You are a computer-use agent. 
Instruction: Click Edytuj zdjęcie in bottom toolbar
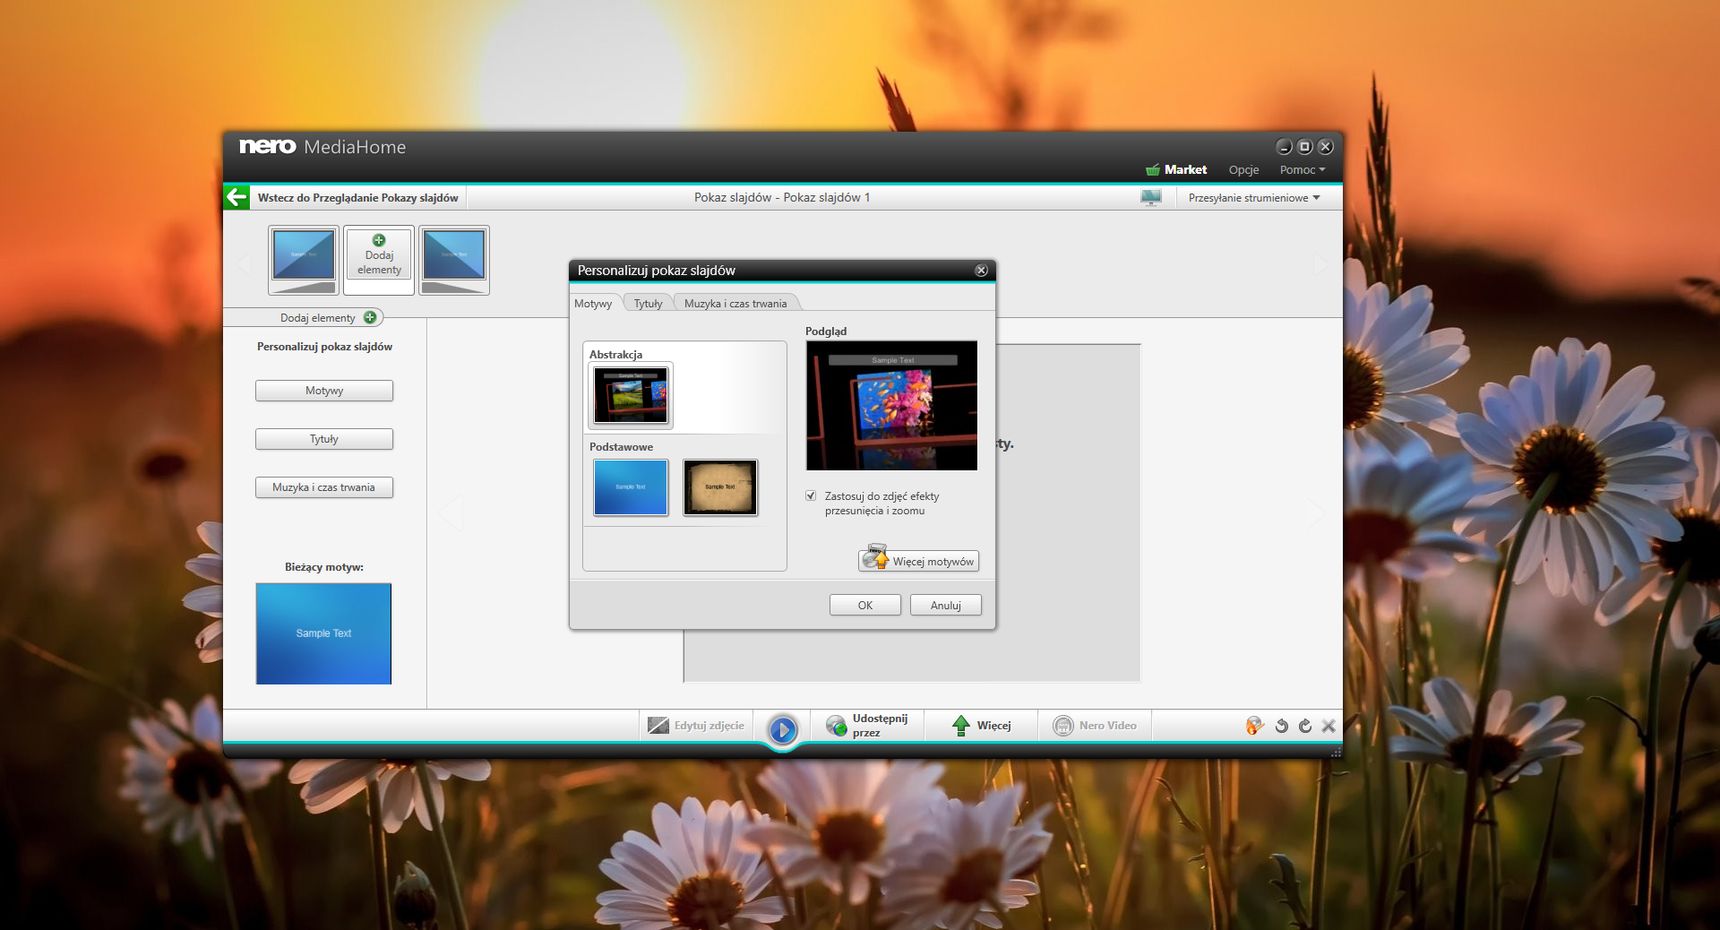coord(696,726)
